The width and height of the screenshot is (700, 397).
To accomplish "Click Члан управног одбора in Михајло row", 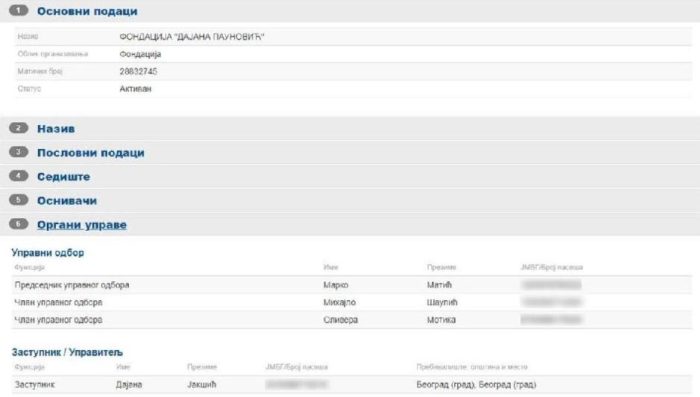I will pyautogui.click(x=58, y=302).
